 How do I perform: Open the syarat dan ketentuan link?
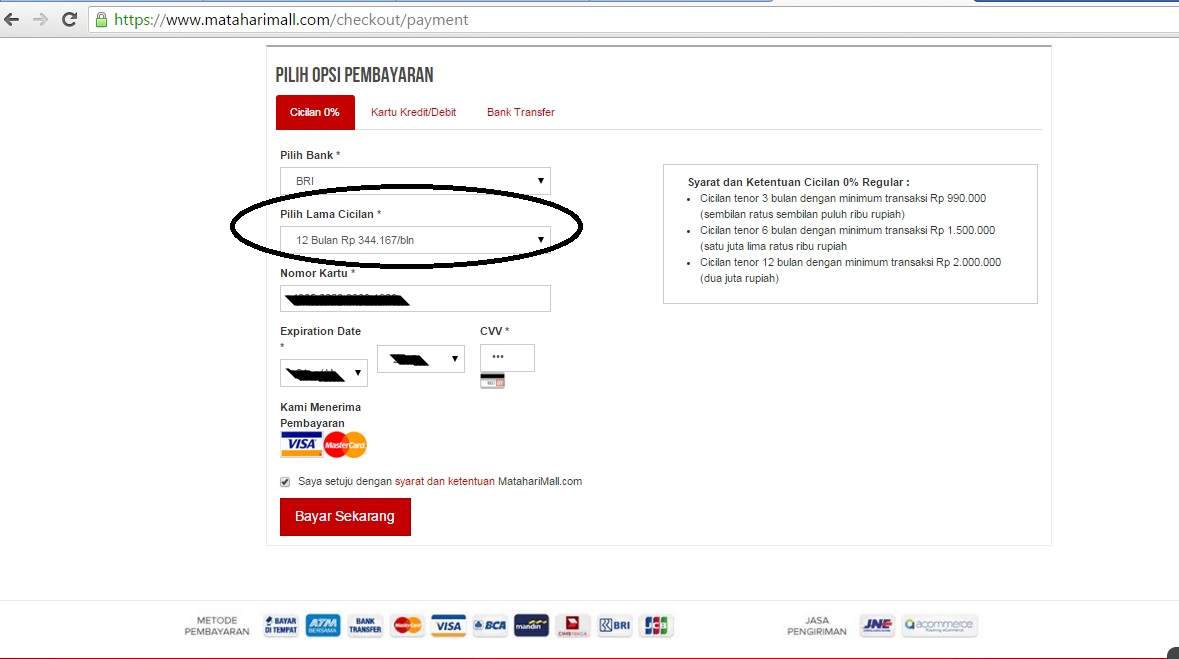point(444,481)
